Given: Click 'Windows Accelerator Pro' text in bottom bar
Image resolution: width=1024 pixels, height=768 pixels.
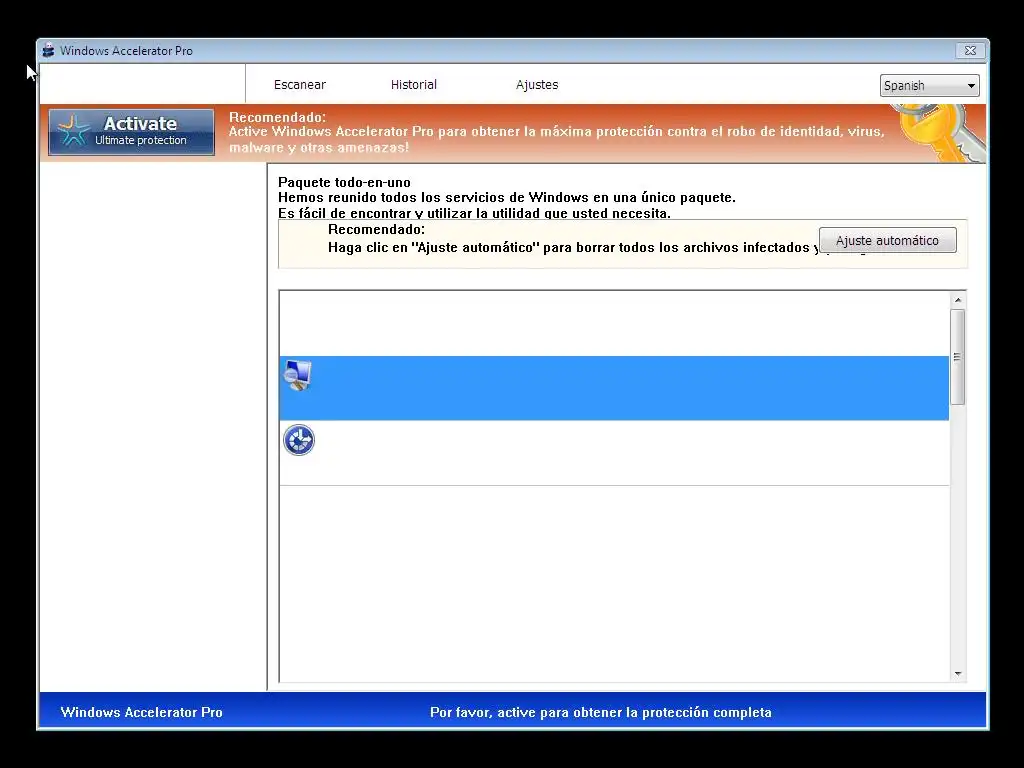Looking at the screenshot, I should 142,712.
